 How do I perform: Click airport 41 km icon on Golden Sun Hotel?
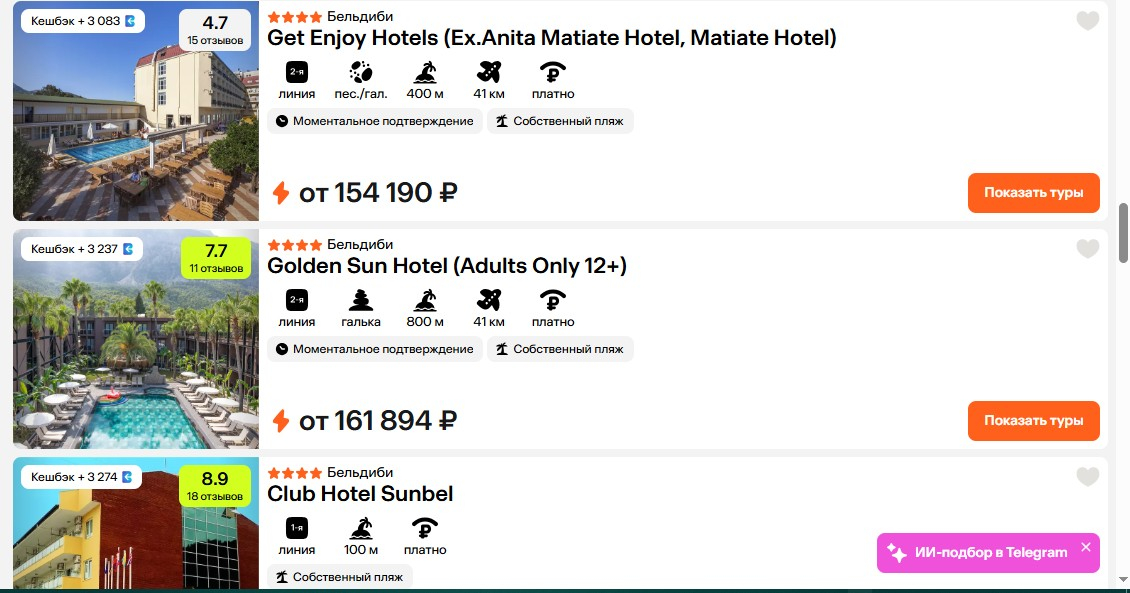489,300
